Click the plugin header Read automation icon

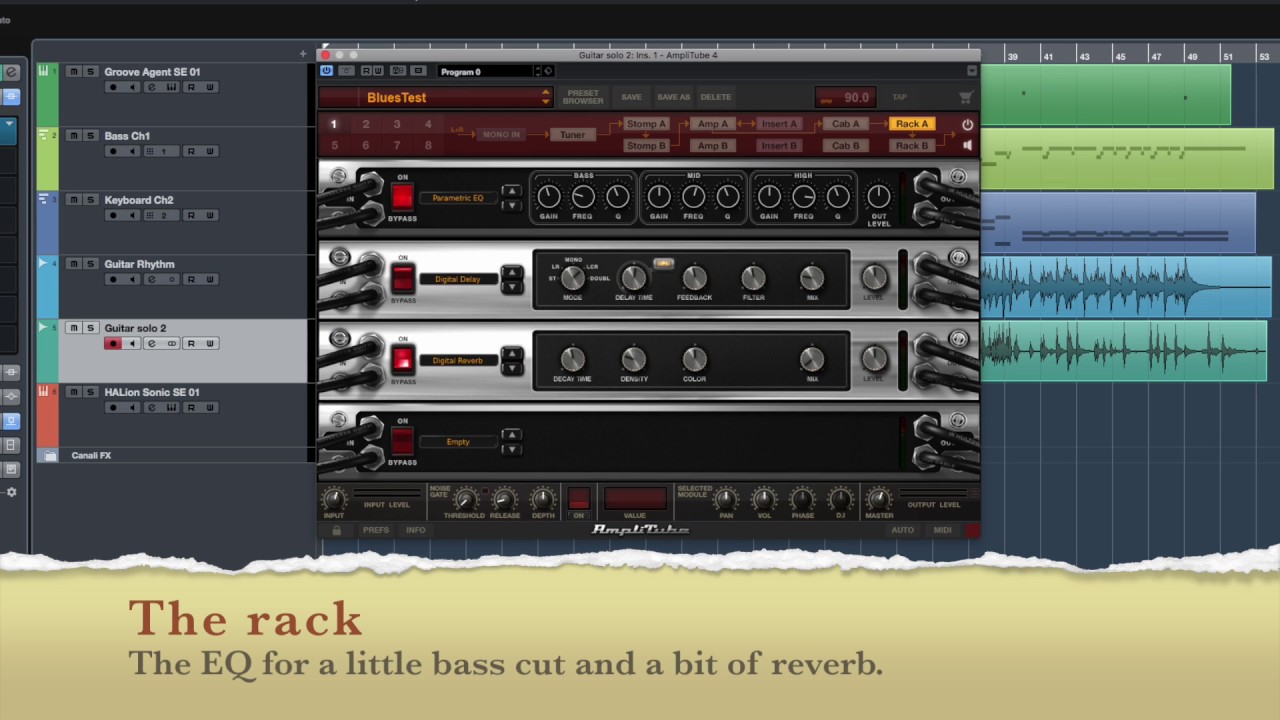coord(366,71)
